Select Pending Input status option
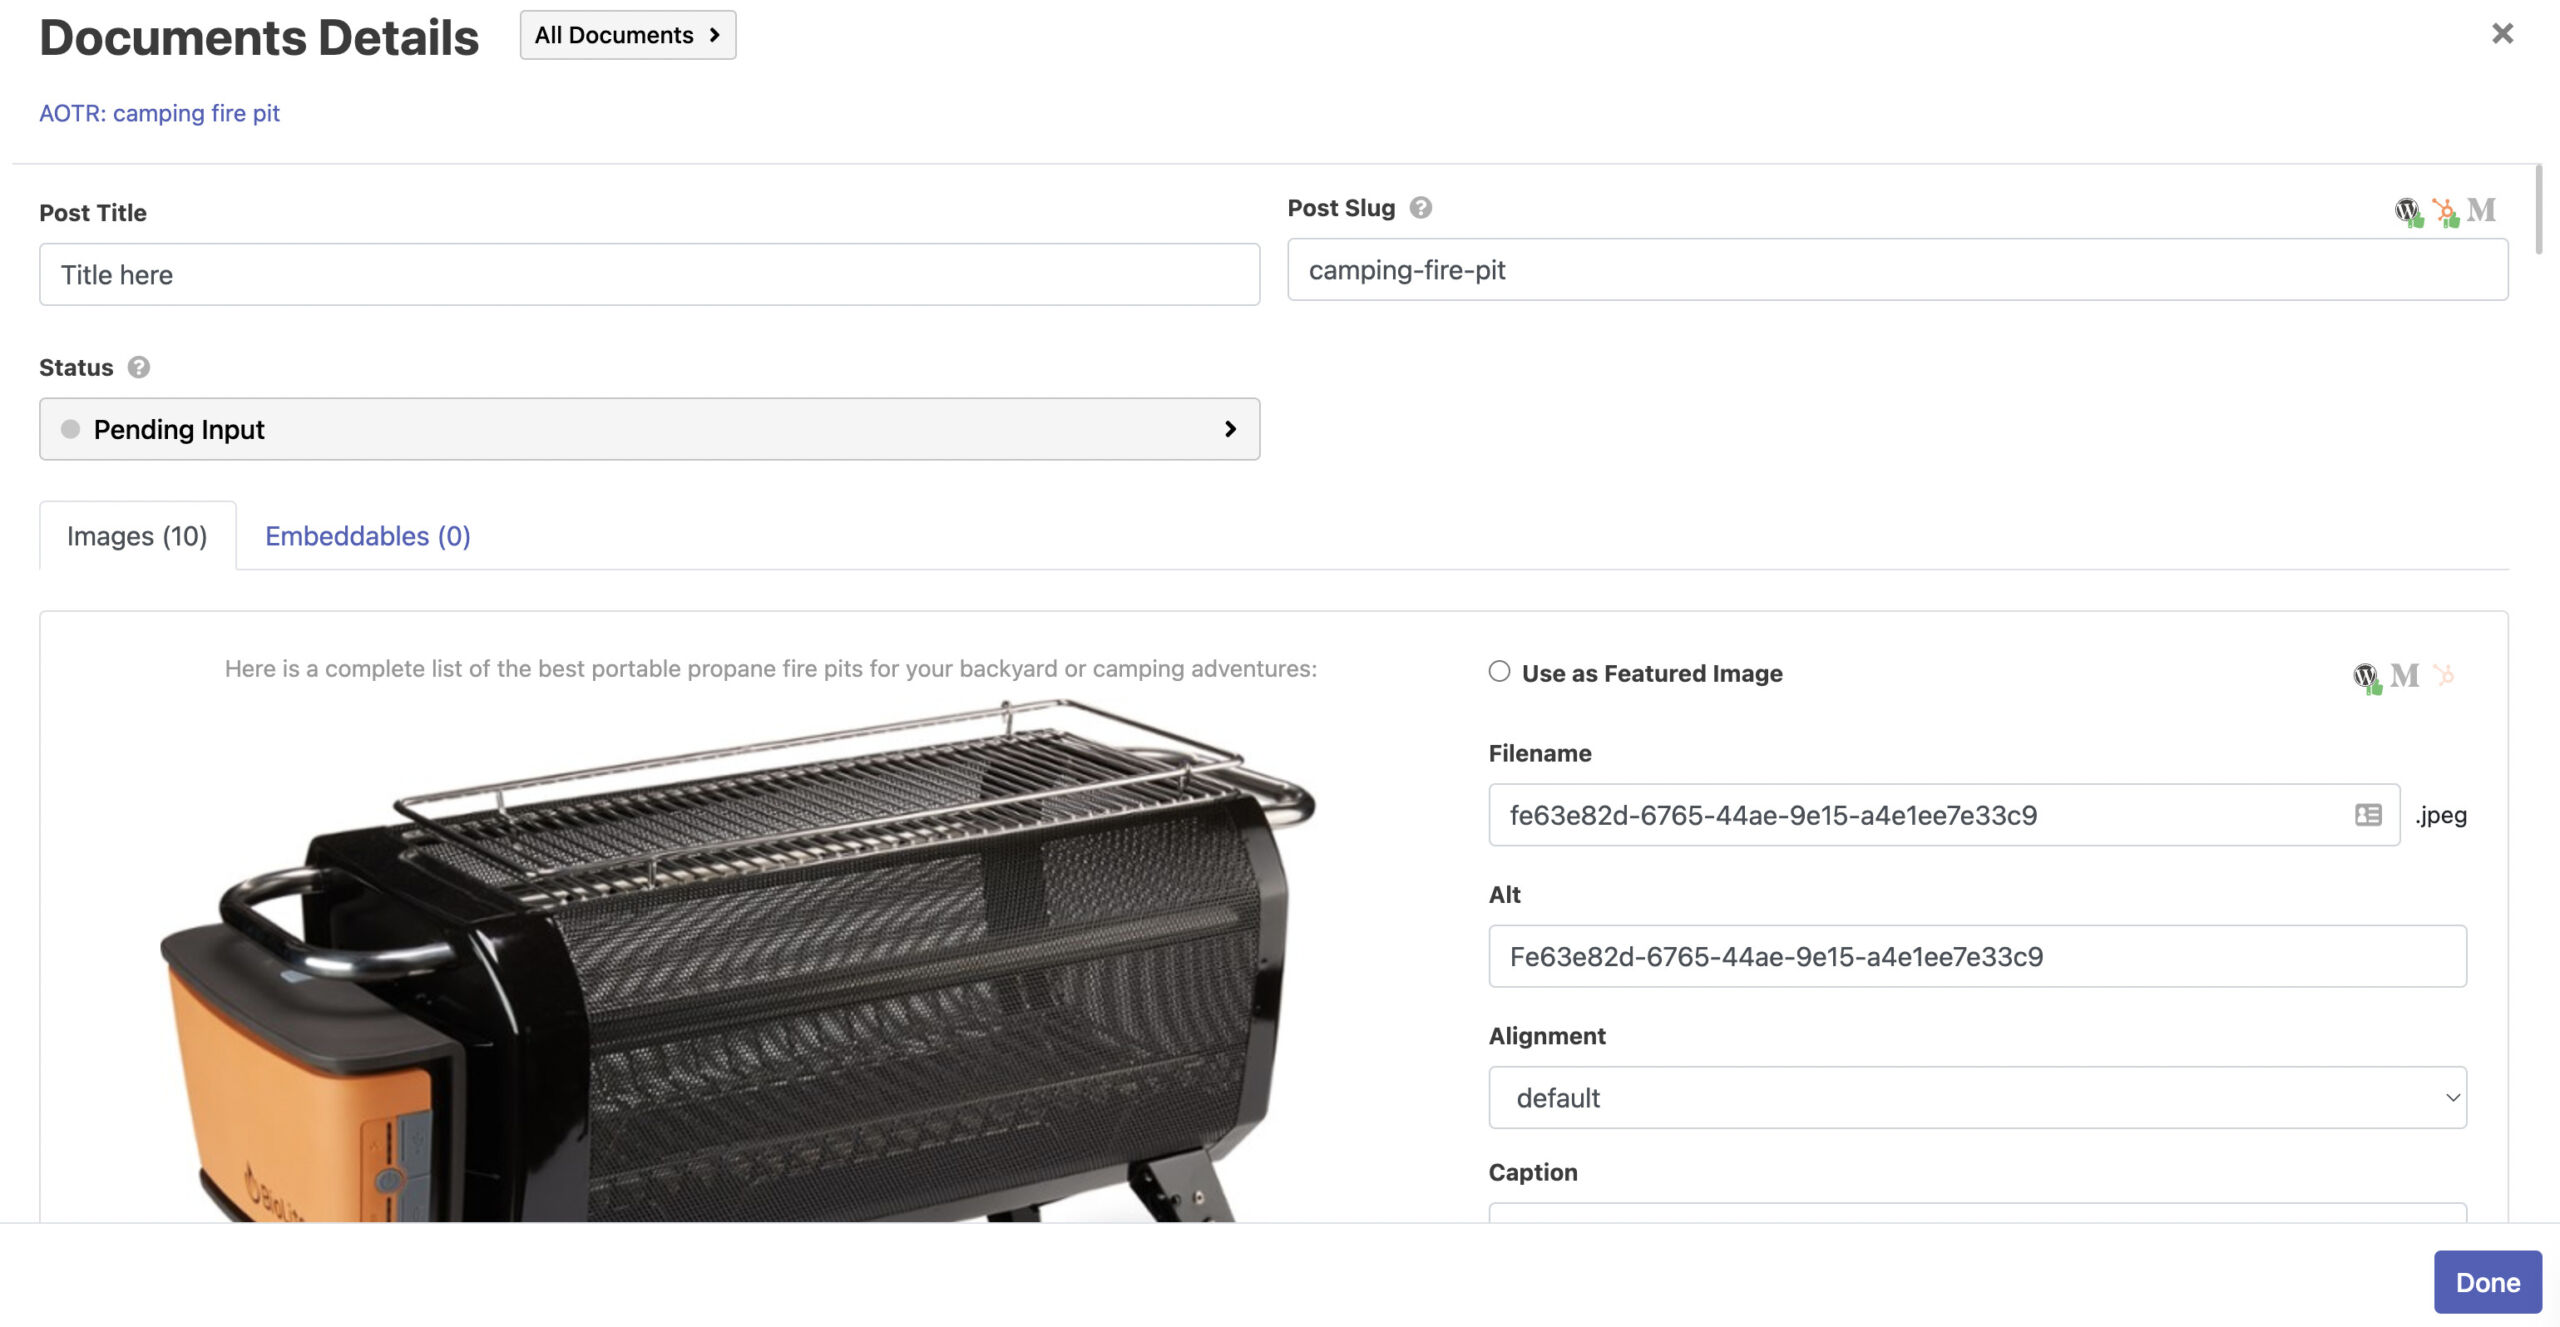Screen dimensions: 2560x1327 pos(650,428)
